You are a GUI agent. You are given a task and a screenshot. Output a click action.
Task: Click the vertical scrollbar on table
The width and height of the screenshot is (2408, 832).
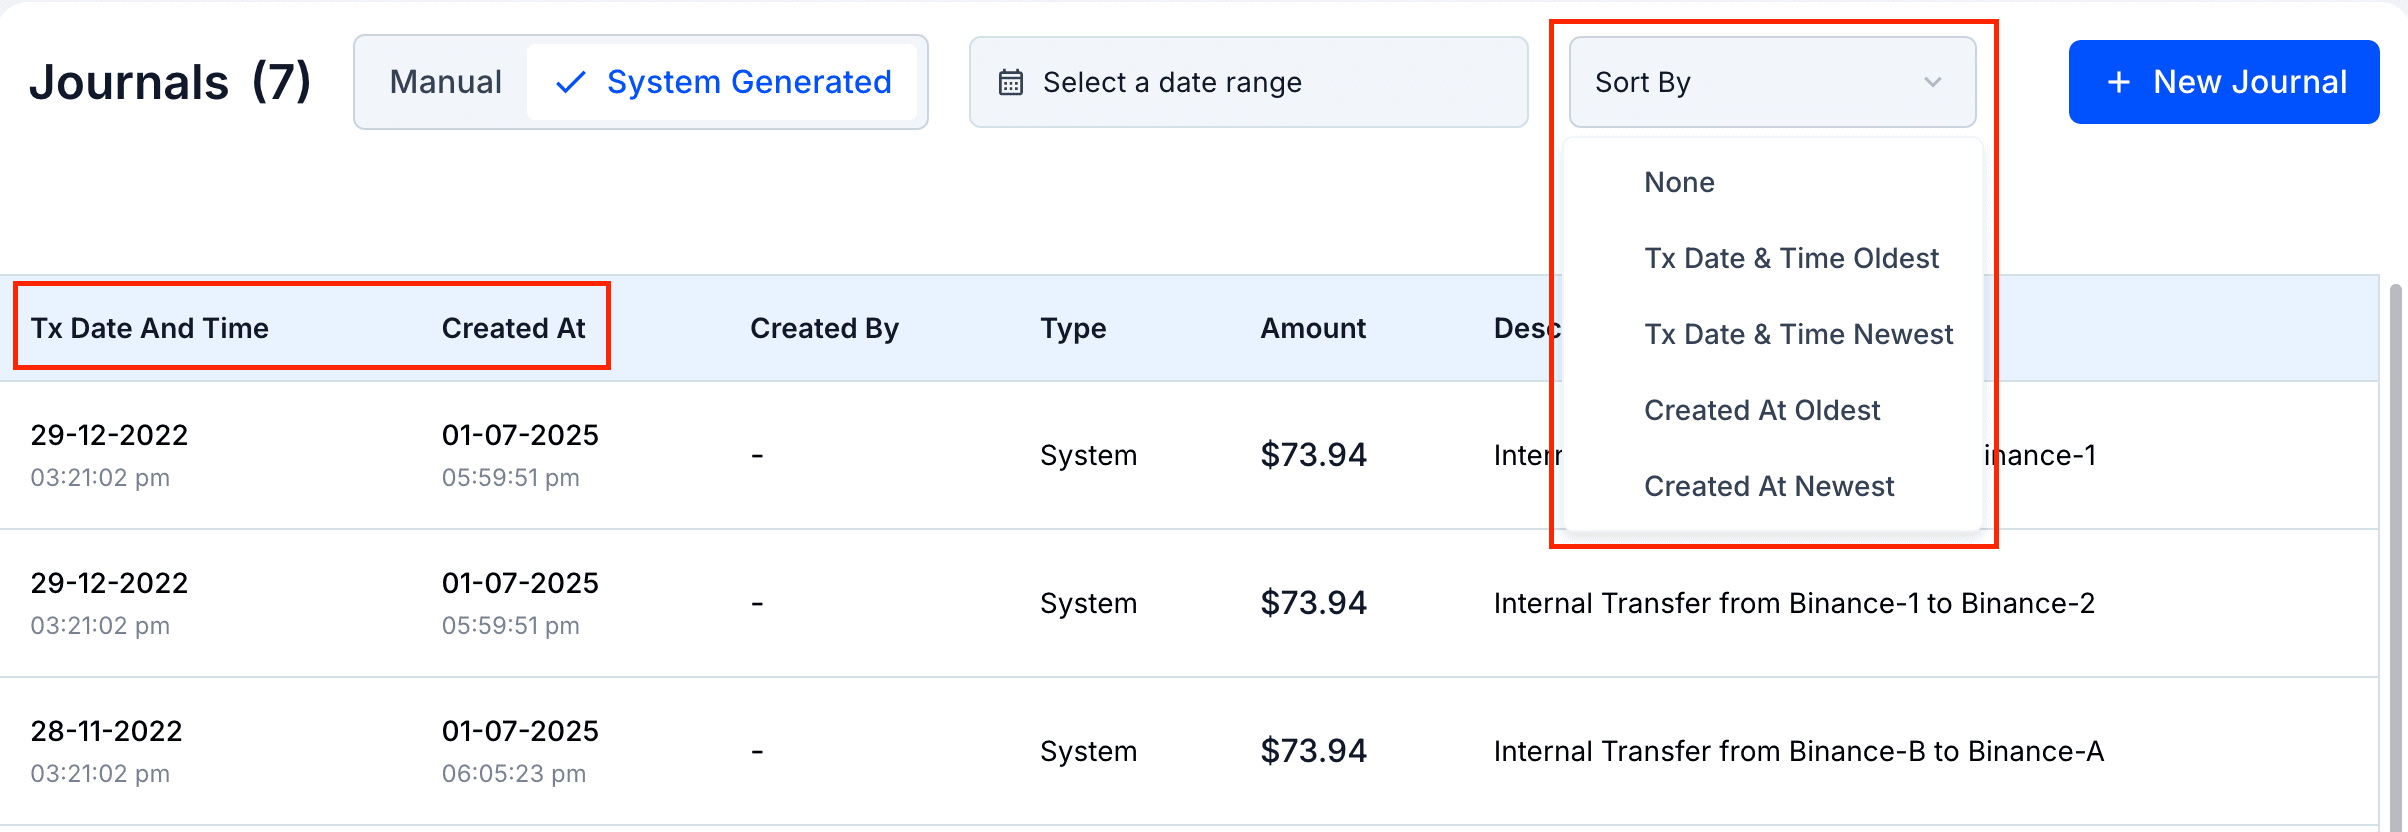point(2394,550)
